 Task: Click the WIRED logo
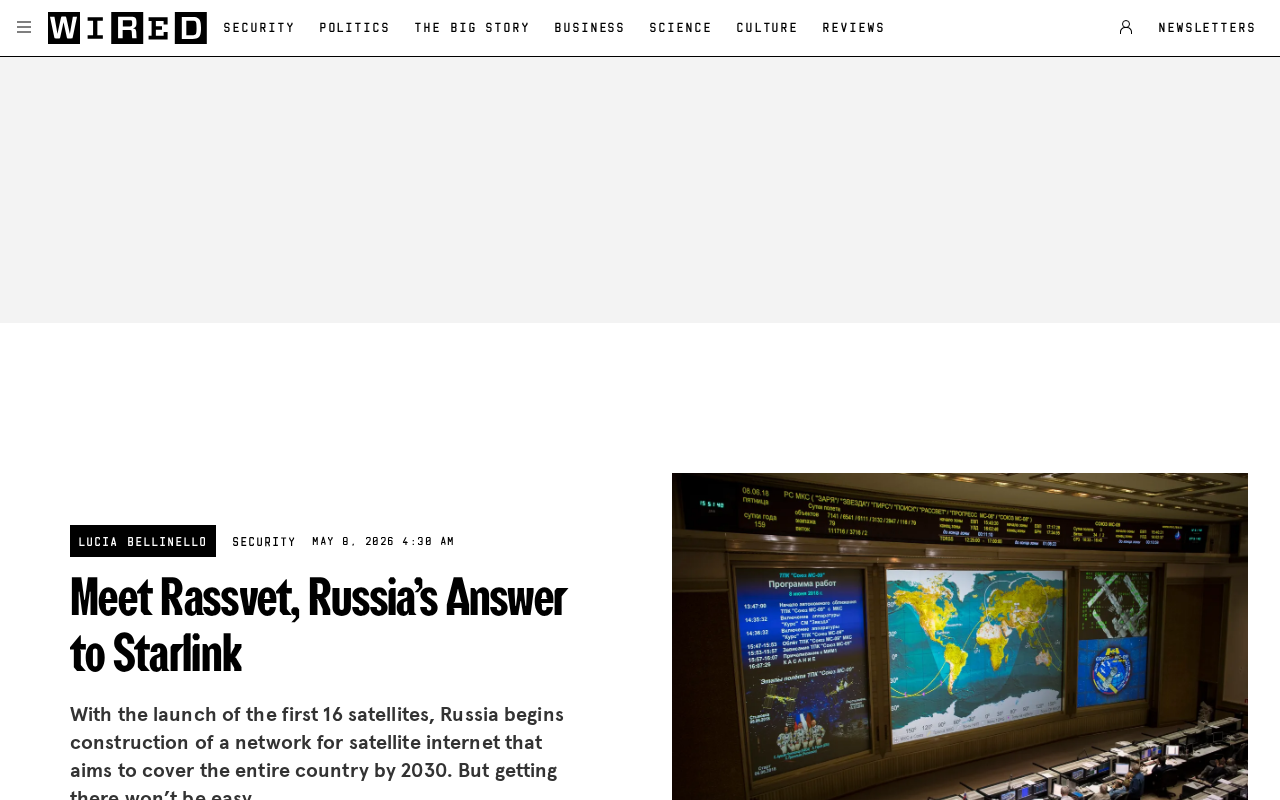pos(127,28)
